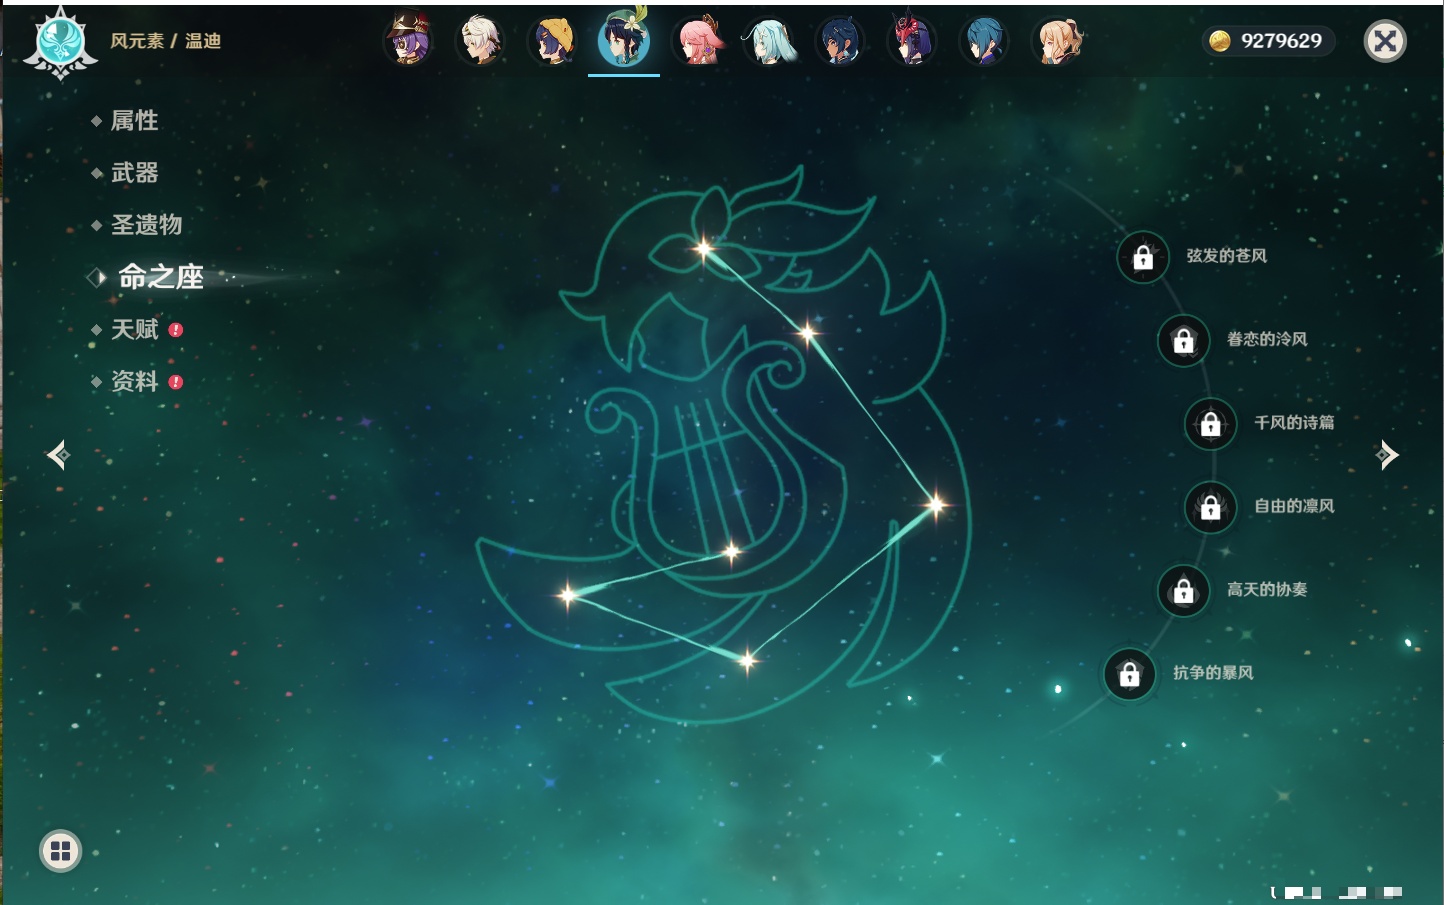
Task: Pick the character wearing the yellow hood
Action: tap(552, 41)
